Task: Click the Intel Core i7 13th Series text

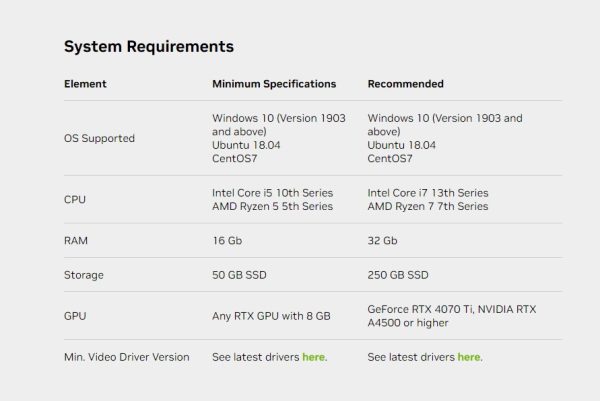Action: tap(428, 192)
